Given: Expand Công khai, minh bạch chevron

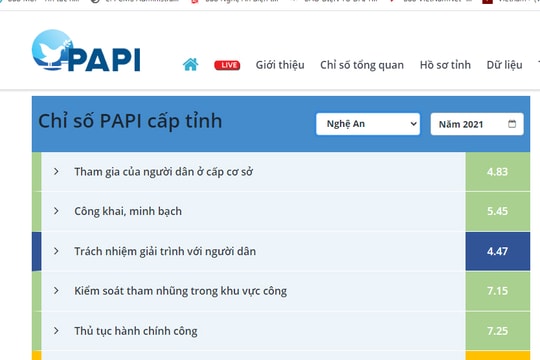Looking at the screenshot, I should point(56,211).
